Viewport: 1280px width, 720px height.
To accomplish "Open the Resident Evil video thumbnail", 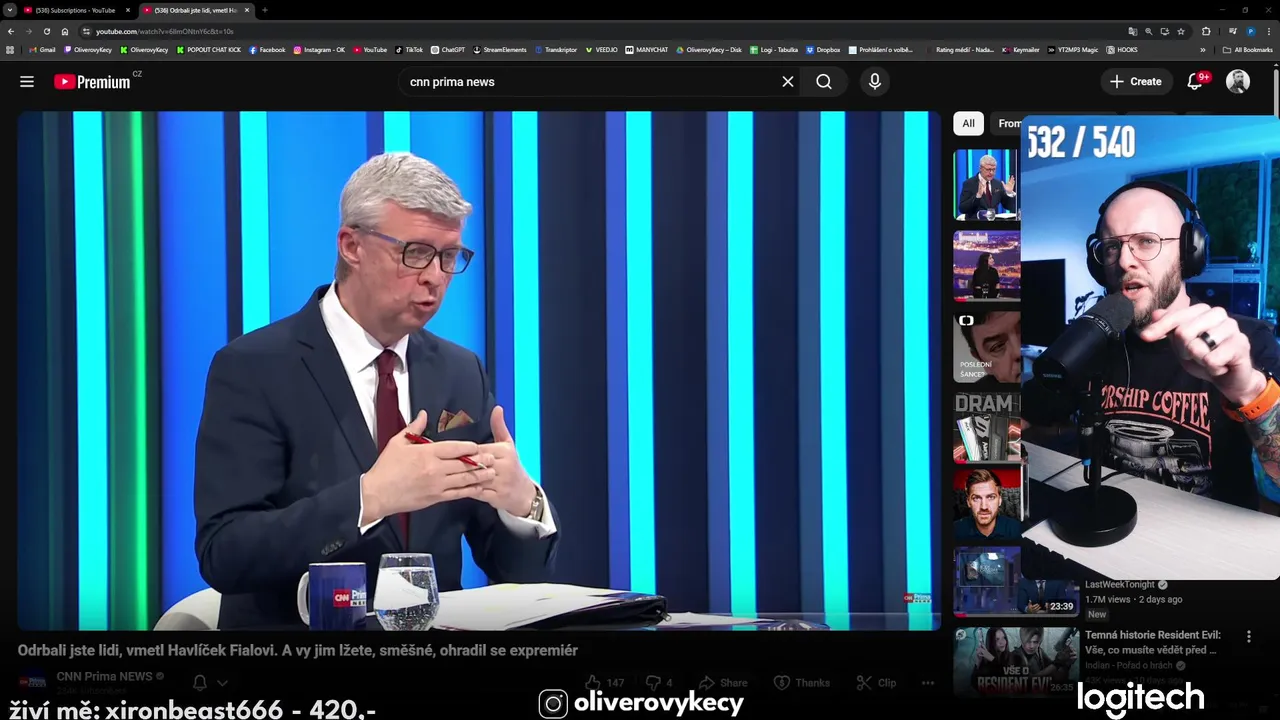I will pyautogui.click(x=1016, y=661).
